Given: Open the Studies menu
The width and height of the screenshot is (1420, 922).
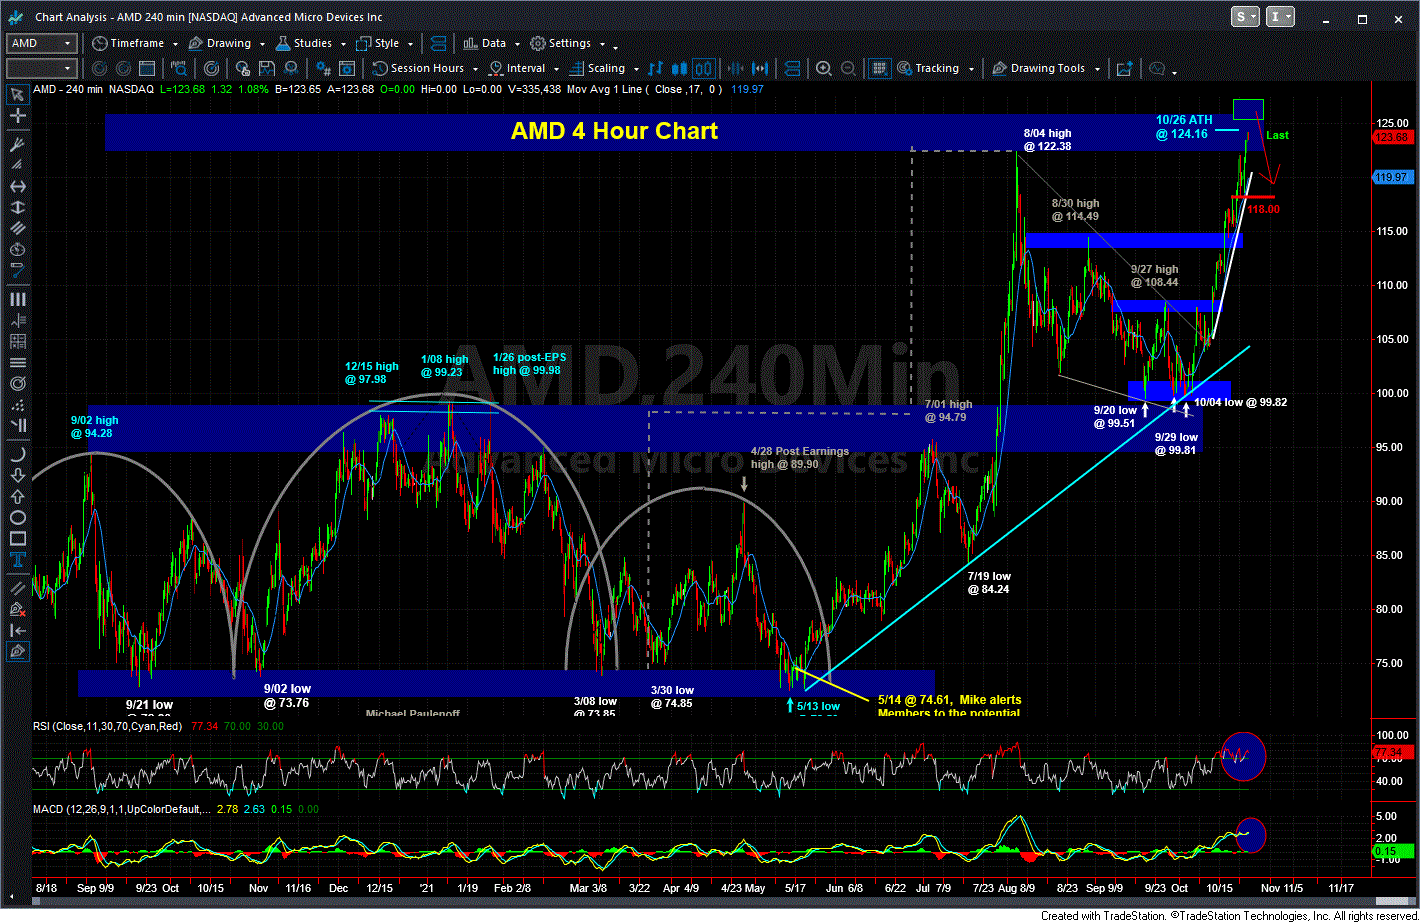Looking at the screenshot, I should 304,43.
